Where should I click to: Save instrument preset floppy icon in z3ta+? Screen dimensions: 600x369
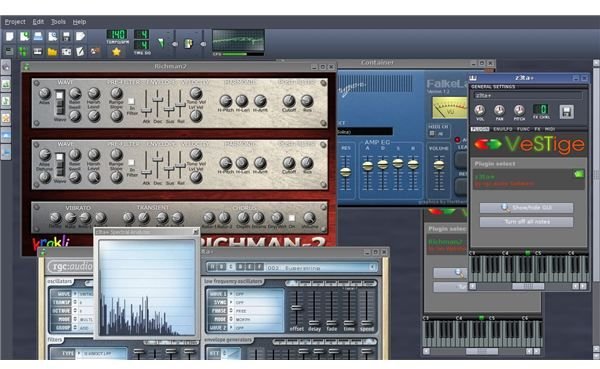[x=567, y=112]
